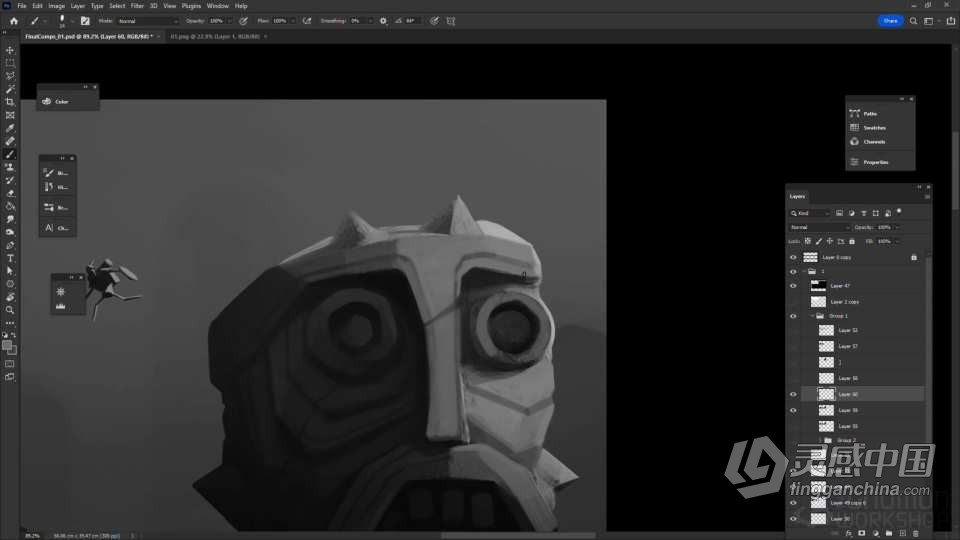Open the Image menu
960x540 pixels.
pyautogui.click(x=56, y=6)
